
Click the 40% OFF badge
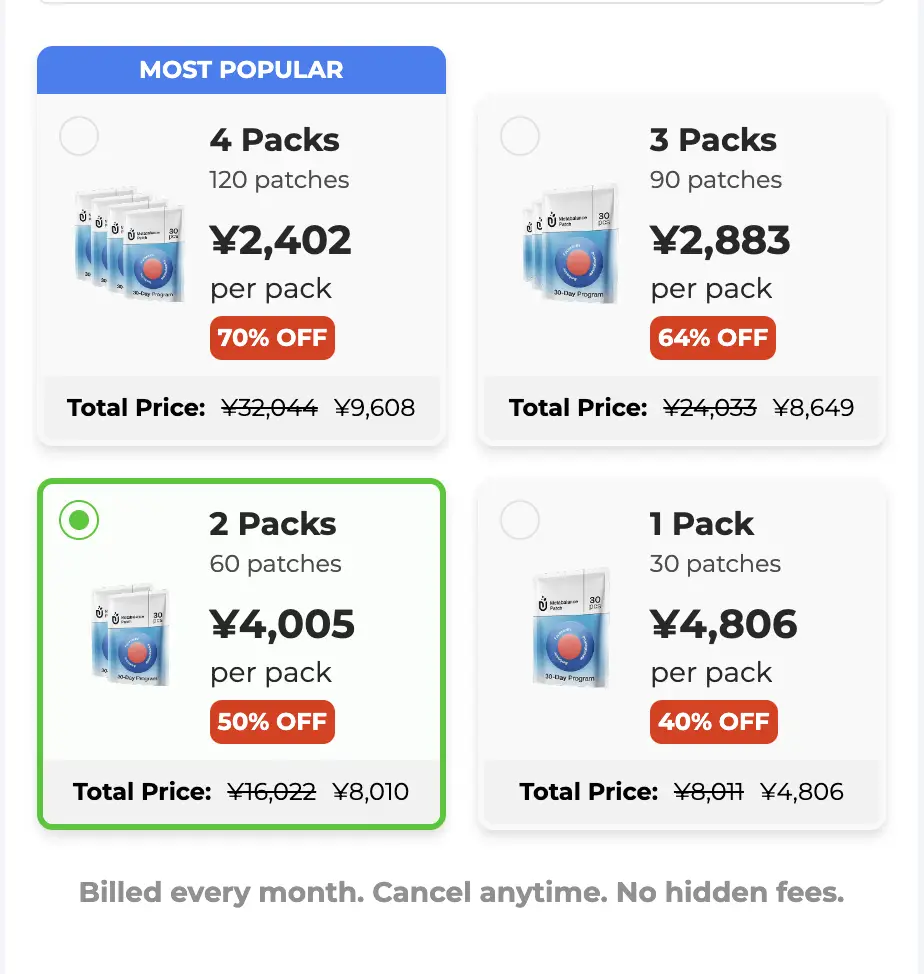(713, 722)
